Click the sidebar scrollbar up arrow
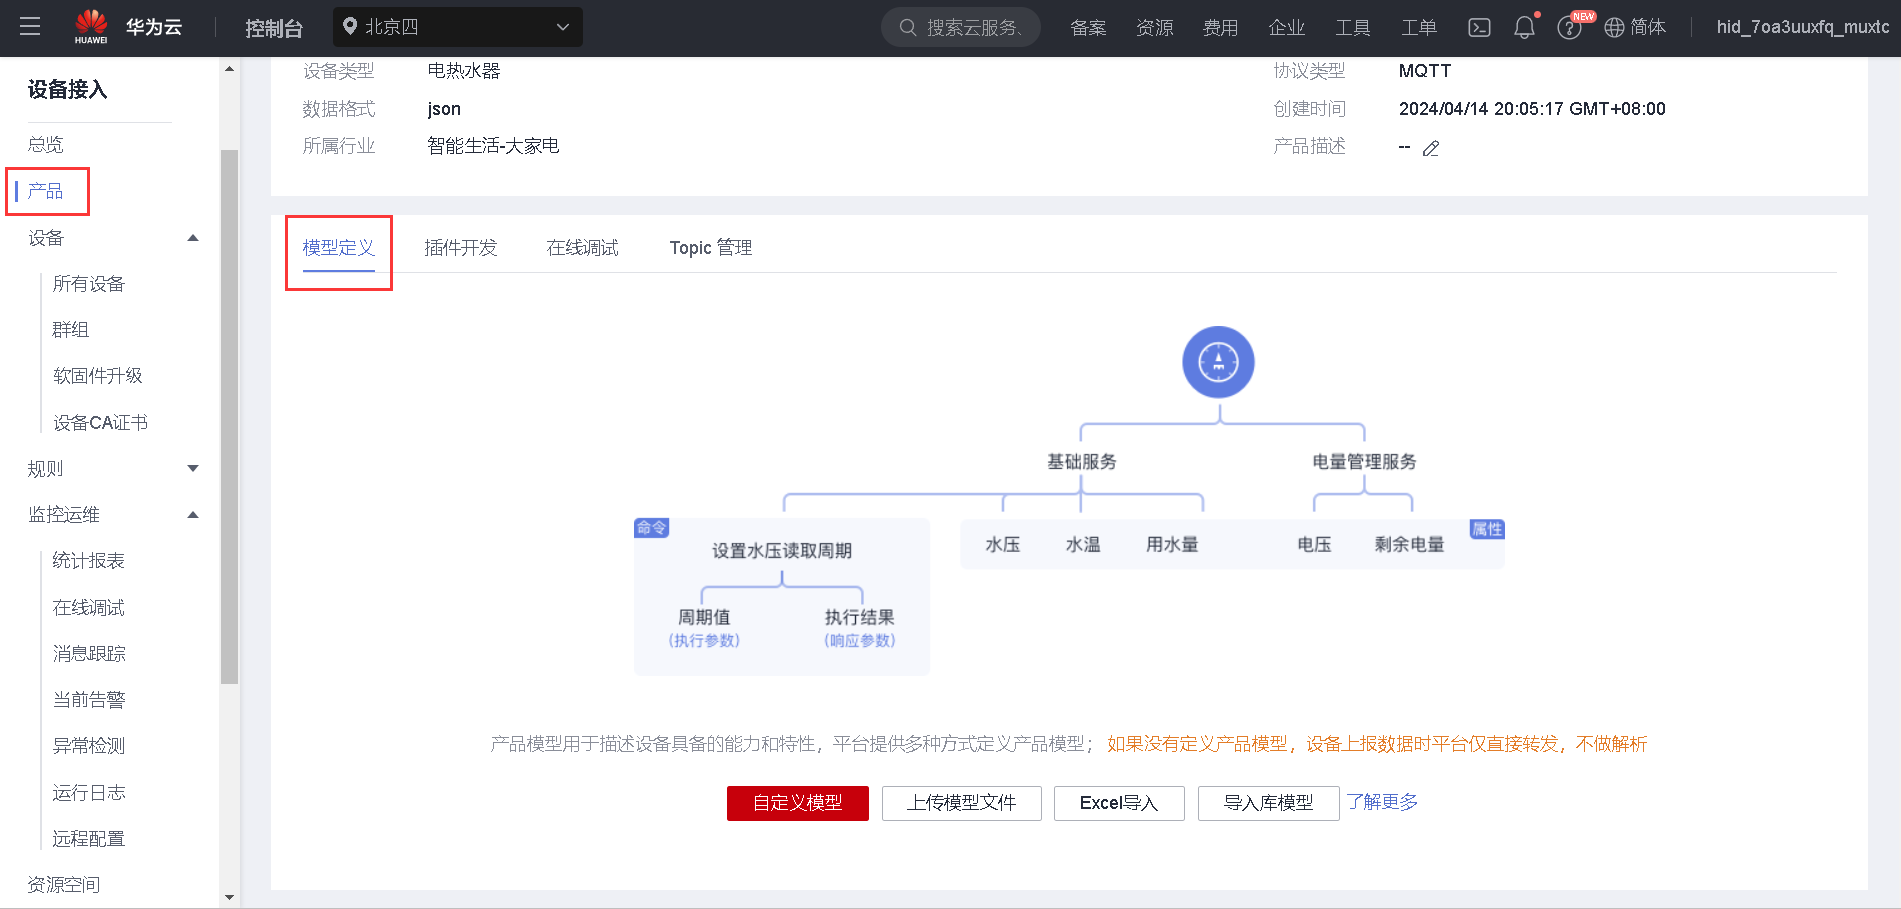This screenshot has width=1901, height=909. pyautogui.click(x=230, y=69)
